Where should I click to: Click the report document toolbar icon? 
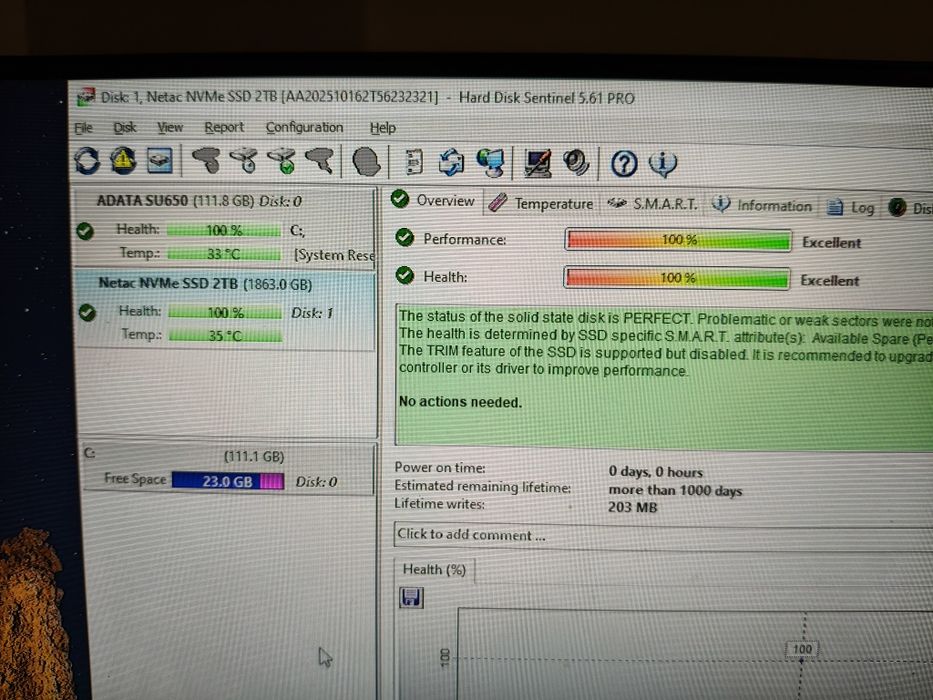tap(413, 162)
